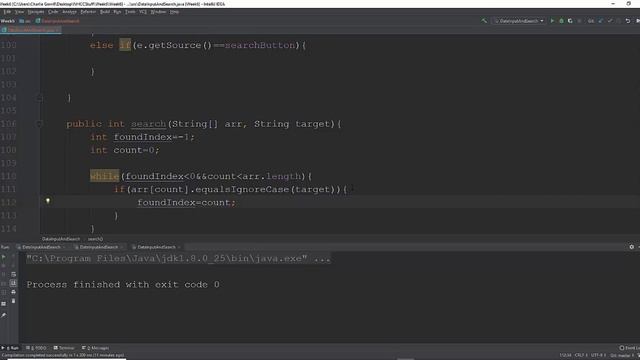Click line number 110 in the gutter
Viewport: 640px width, 360px height.
tap(8, 176)
